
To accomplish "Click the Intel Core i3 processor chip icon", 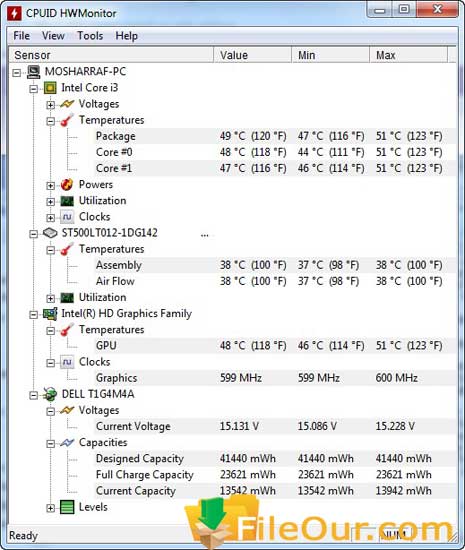I will coord(50,88).
